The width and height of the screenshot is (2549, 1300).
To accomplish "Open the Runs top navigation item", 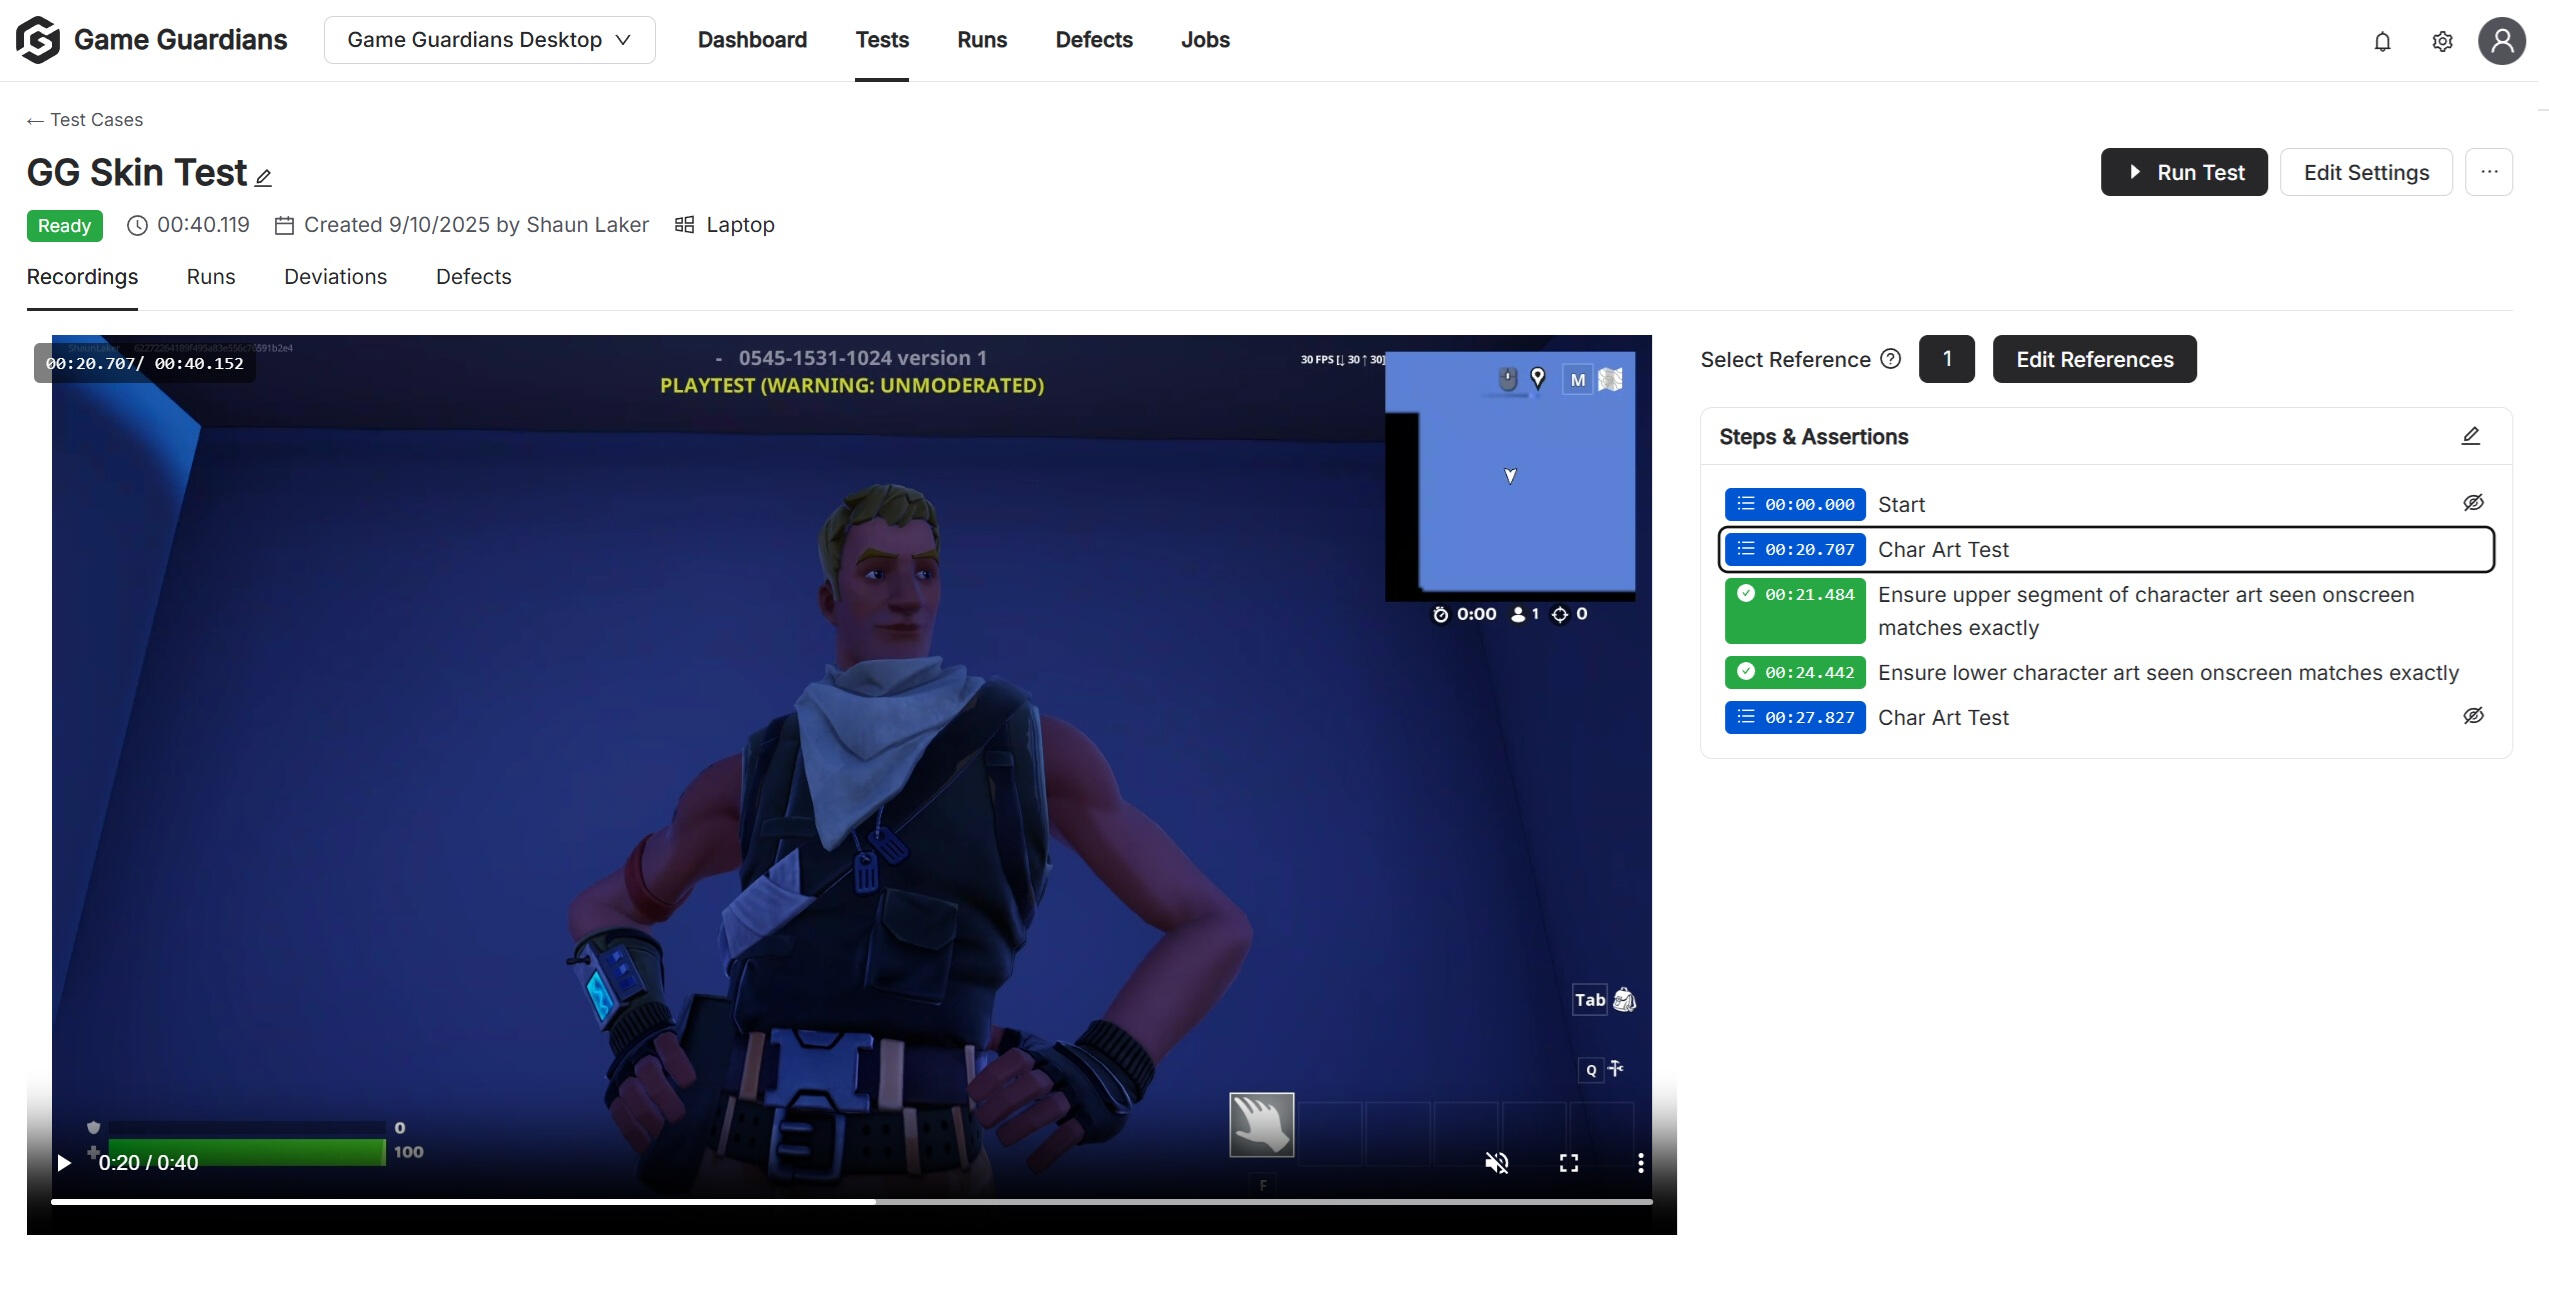I will point(982,40).
